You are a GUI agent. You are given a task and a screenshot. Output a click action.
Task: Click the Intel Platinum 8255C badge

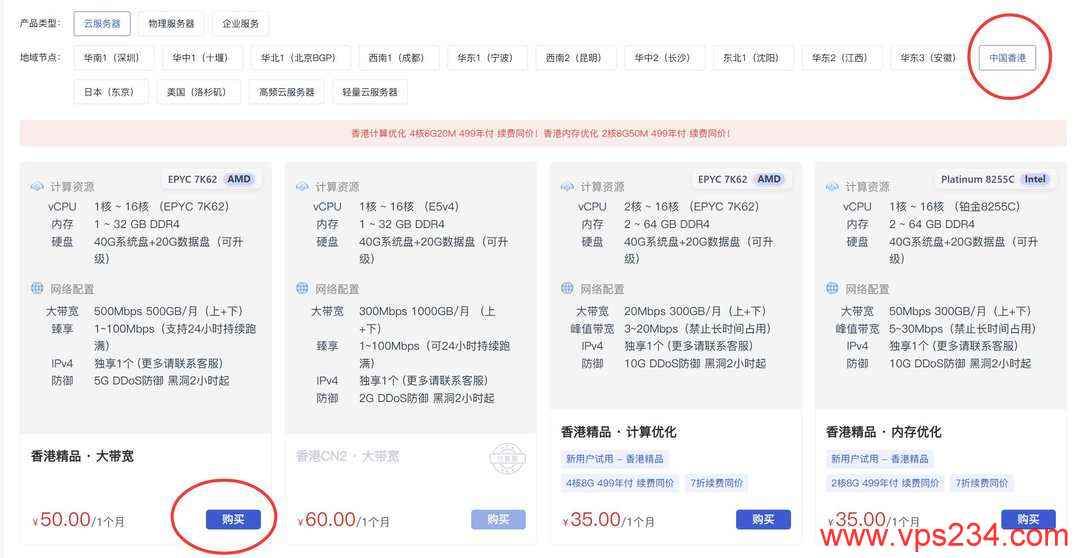coord(994,179)
